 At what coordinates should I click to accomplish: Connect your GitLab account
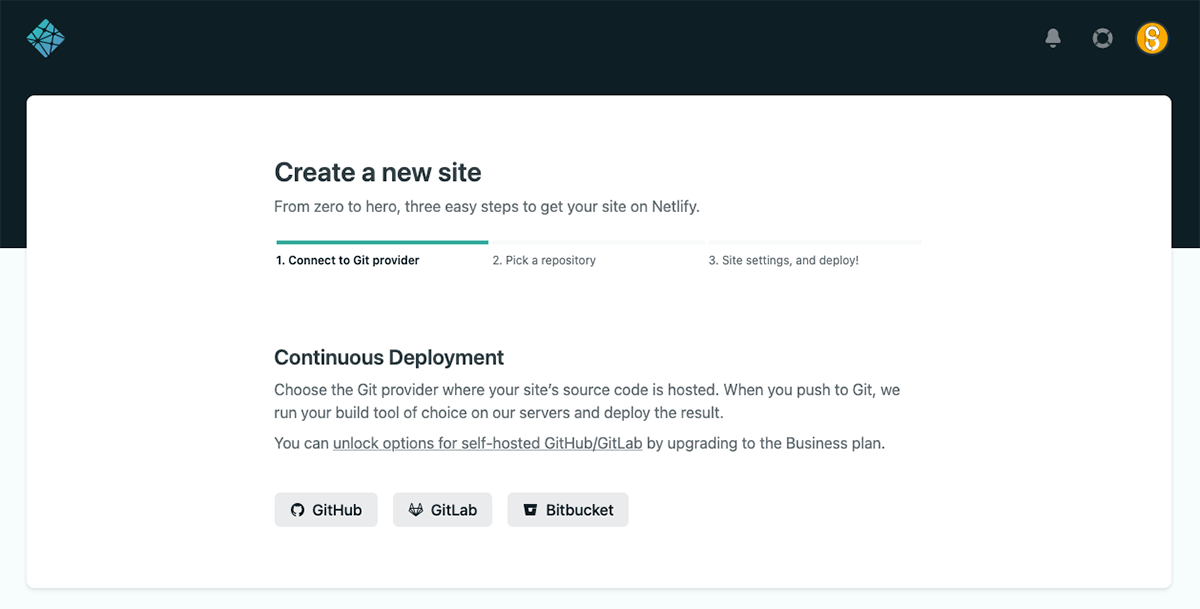click(442, 509)
